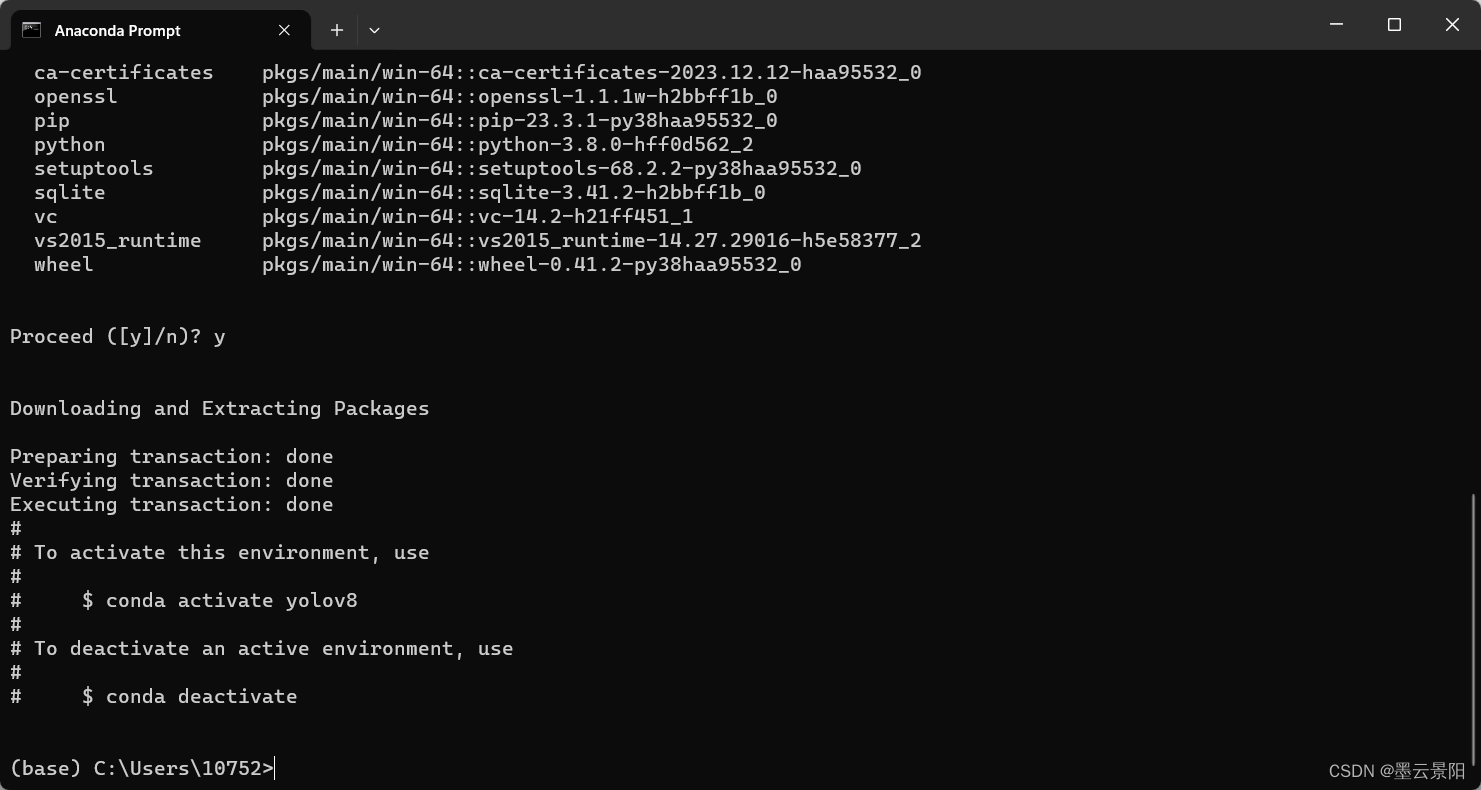Click the sqlite-3.41.2 package entry

pyautogui.click(x=513, y=192)
